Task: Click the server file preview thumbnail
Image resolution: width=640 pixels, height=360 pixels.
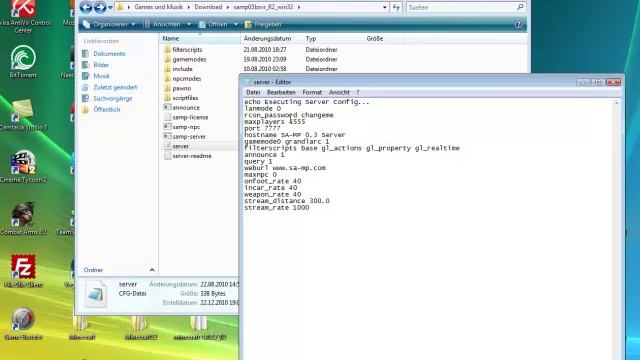Action: 96,294
